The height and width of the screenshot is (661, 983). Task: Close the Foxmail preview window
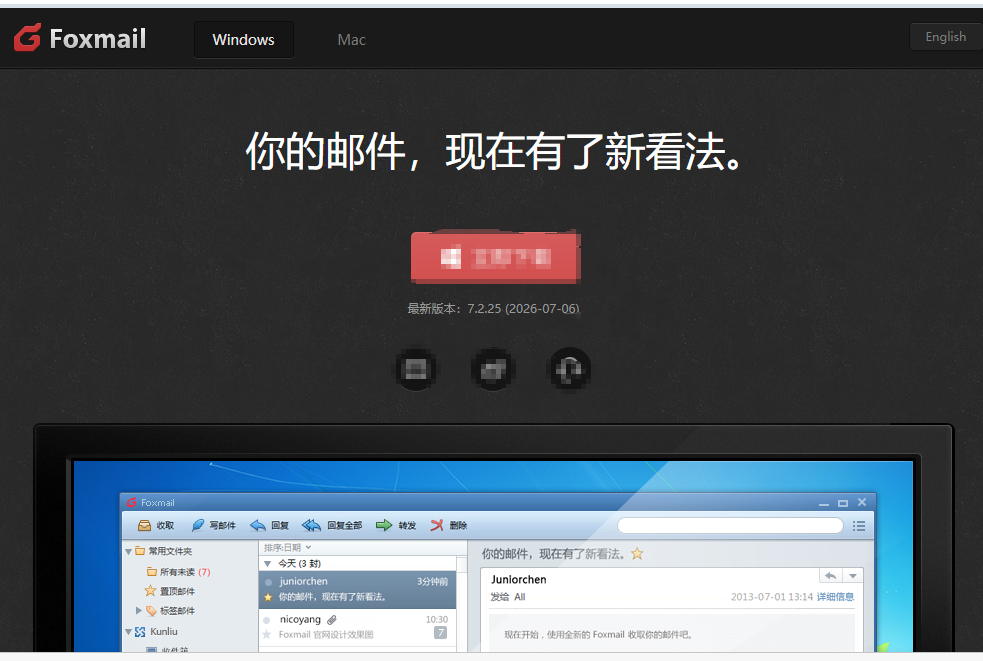point(862,502)
